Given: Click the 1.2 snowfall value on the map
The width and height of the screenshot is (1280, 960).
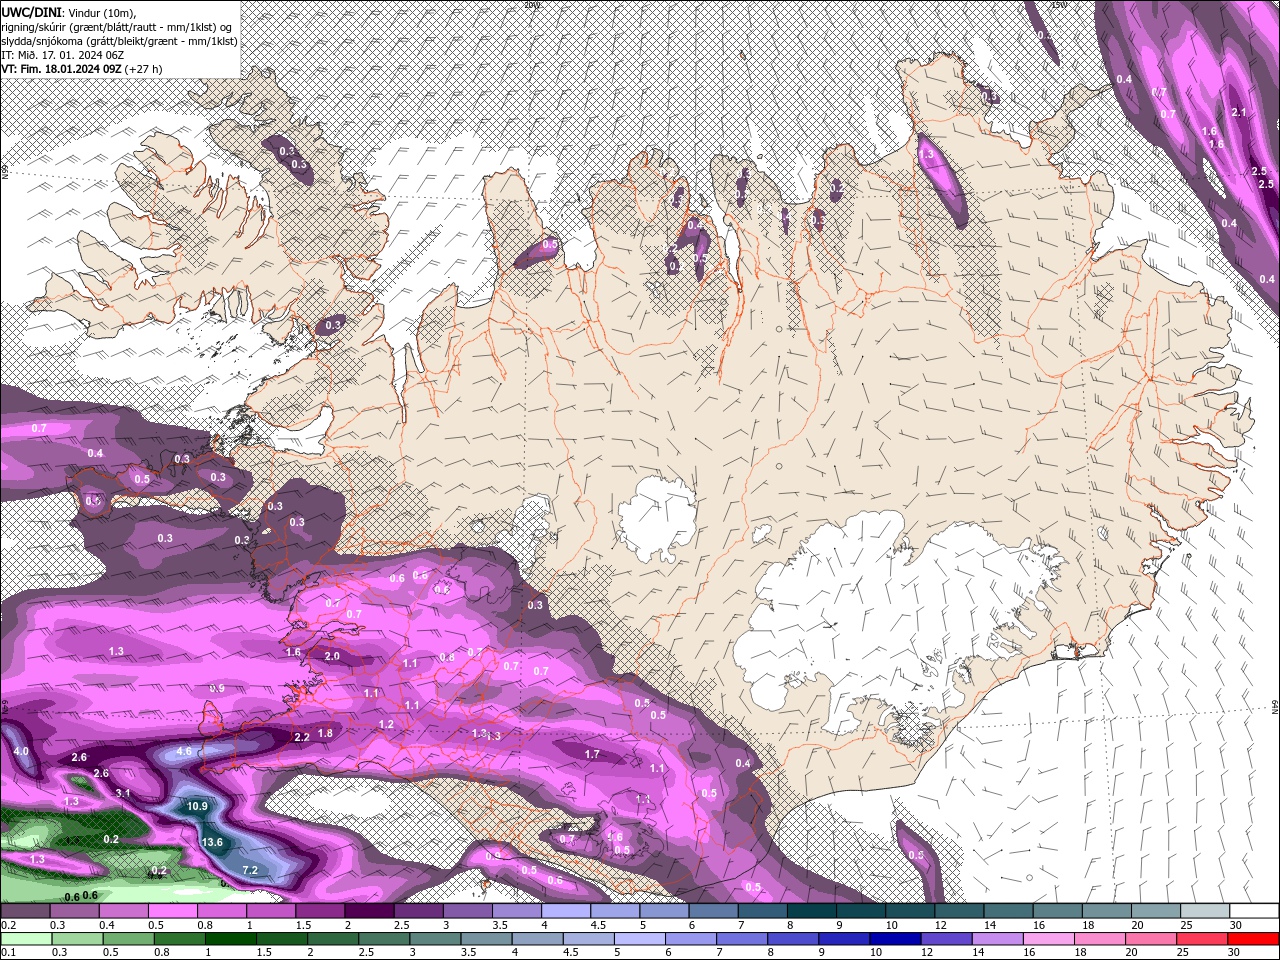Looking at the screenshot, I should point(387,724).
